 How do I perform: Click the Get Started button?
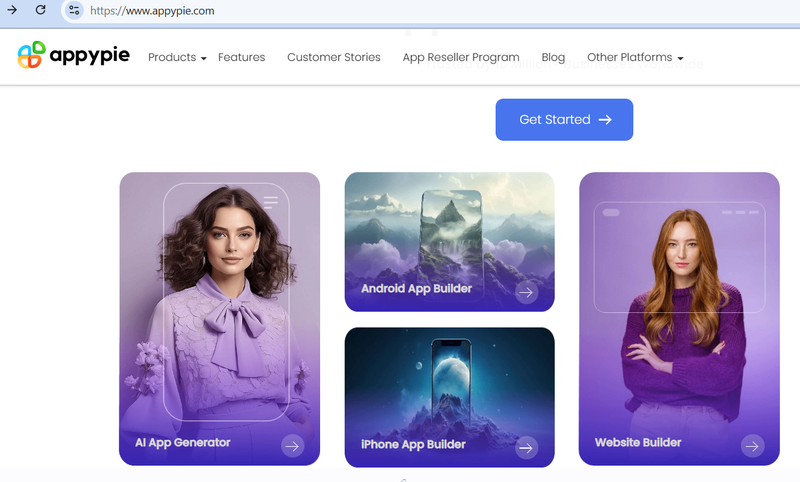tap(564, 120)
